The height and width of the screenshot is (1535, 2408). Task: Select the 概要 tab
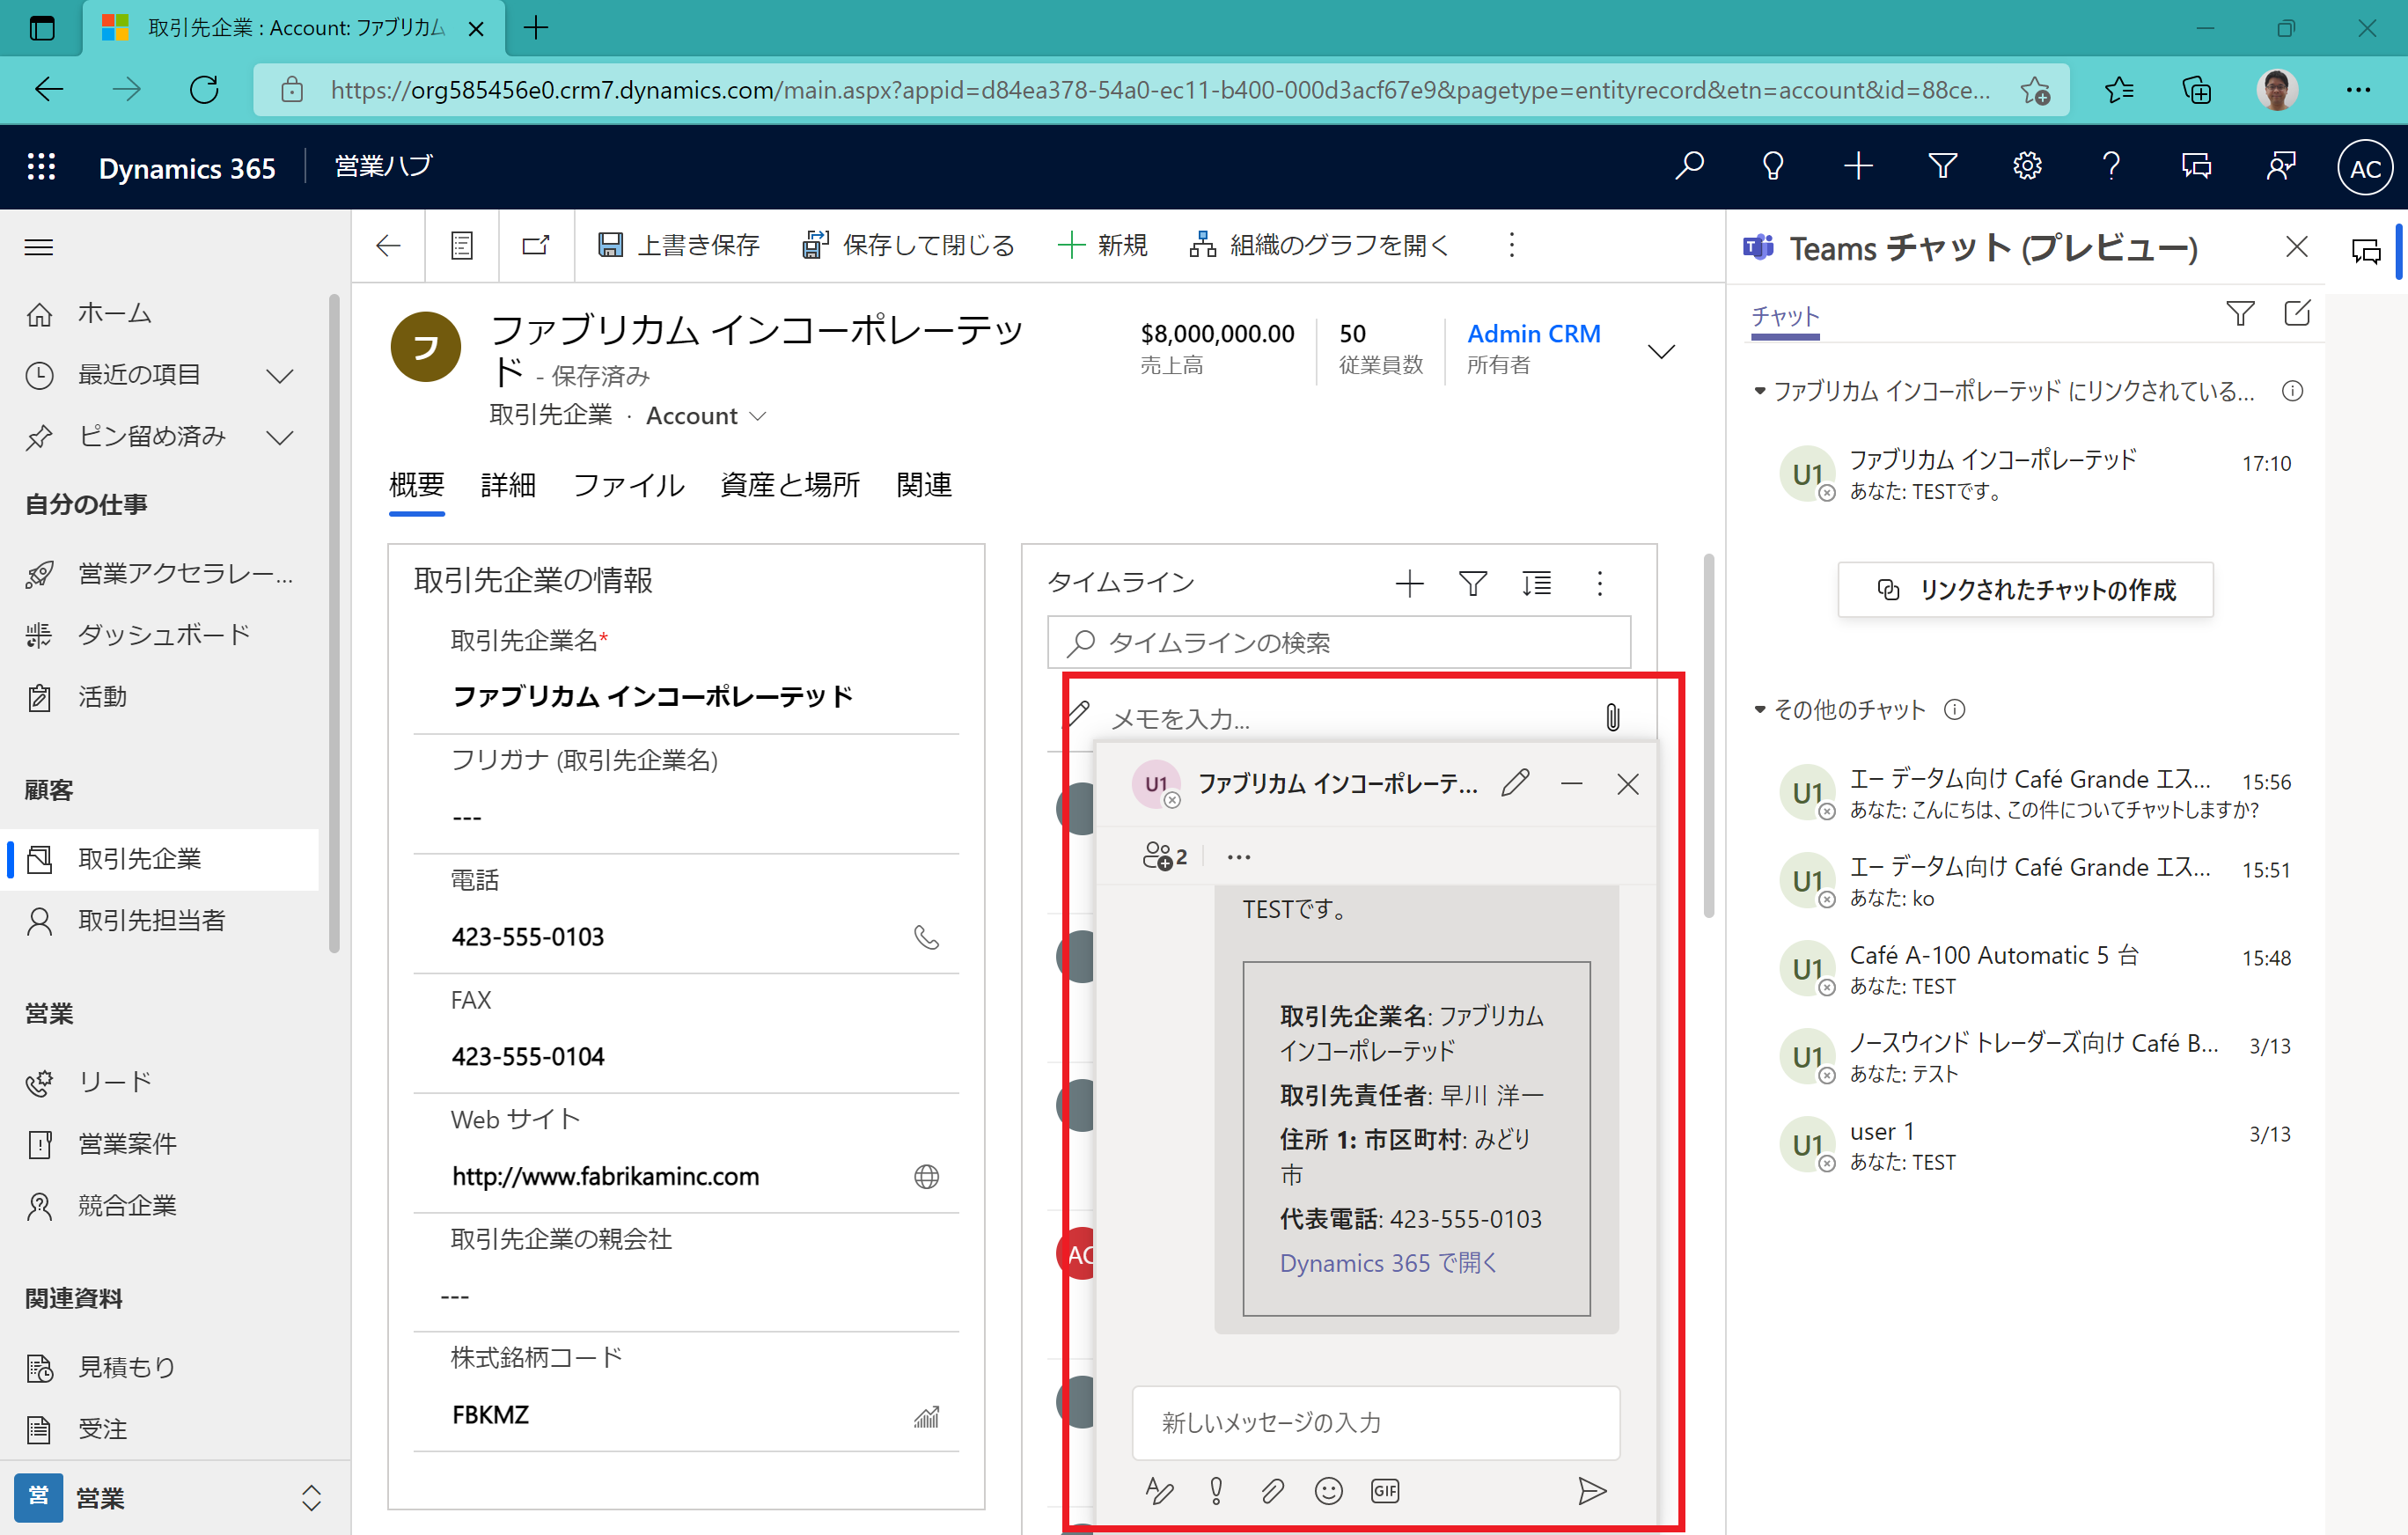(416, 485)
